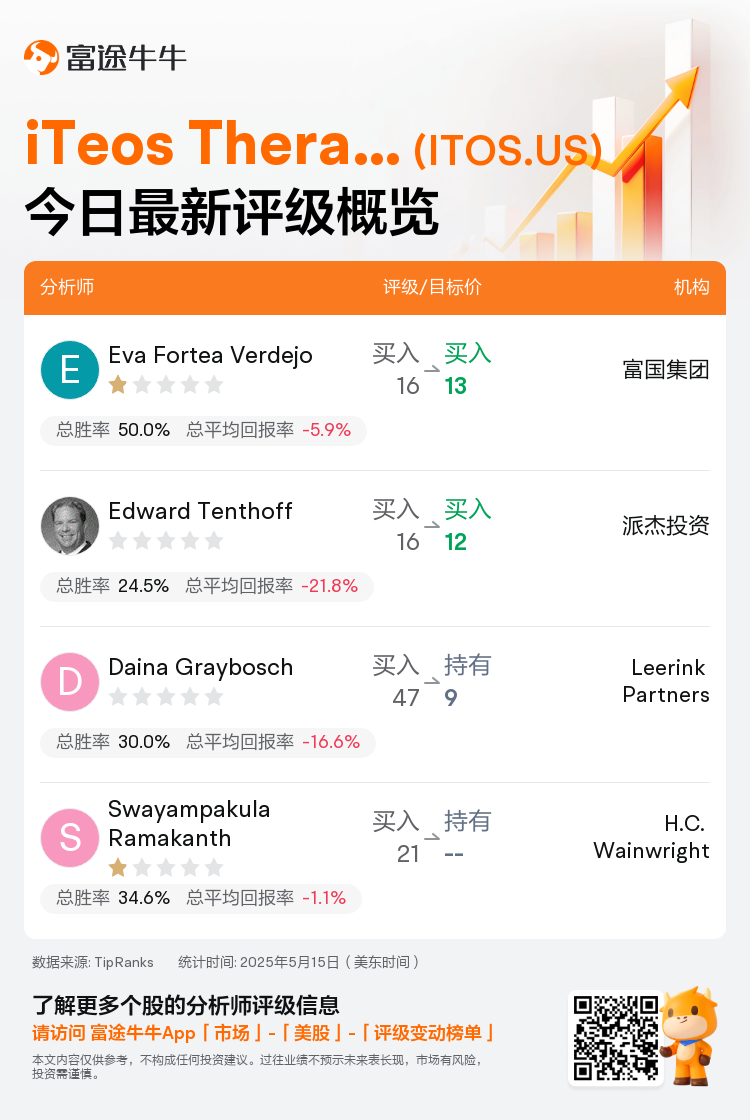Image resolution: width=750 pixels, height=1120 pixels.
Task: Click the orange bull mascot
Action: pos(689,1036)
